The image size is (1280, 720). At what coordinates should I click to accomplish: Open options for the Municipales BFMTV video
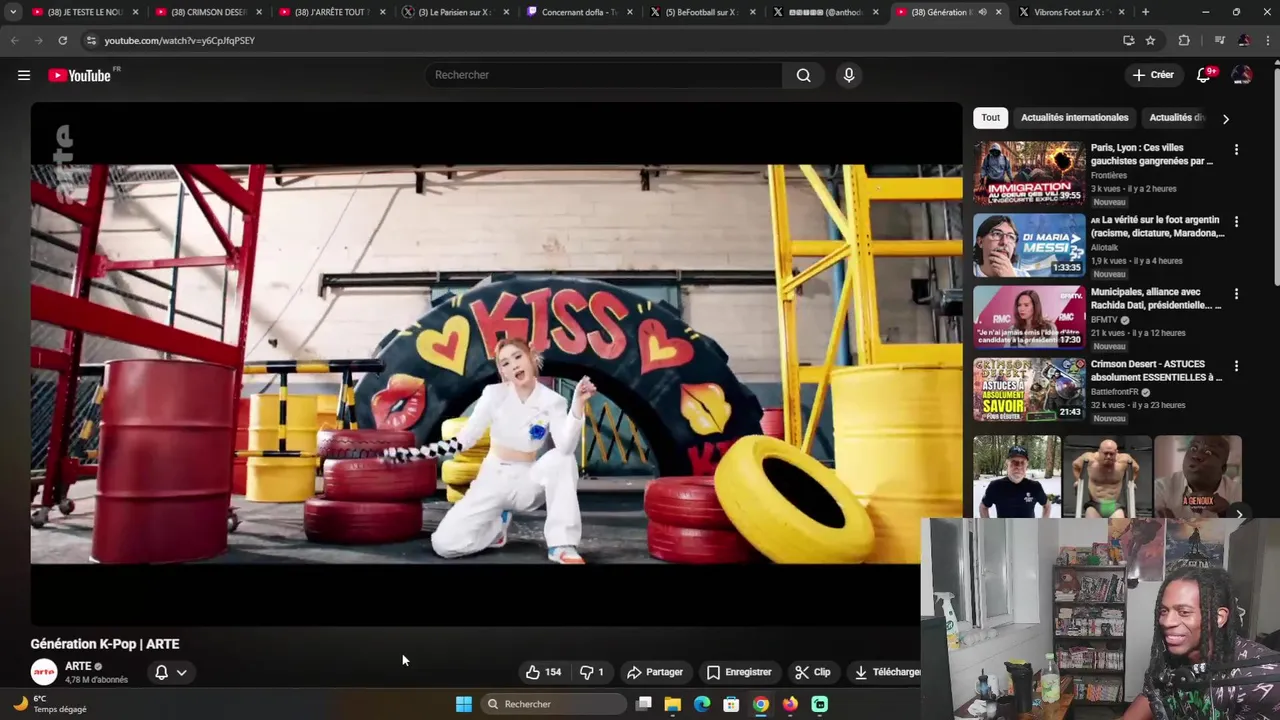[1236, 294]
